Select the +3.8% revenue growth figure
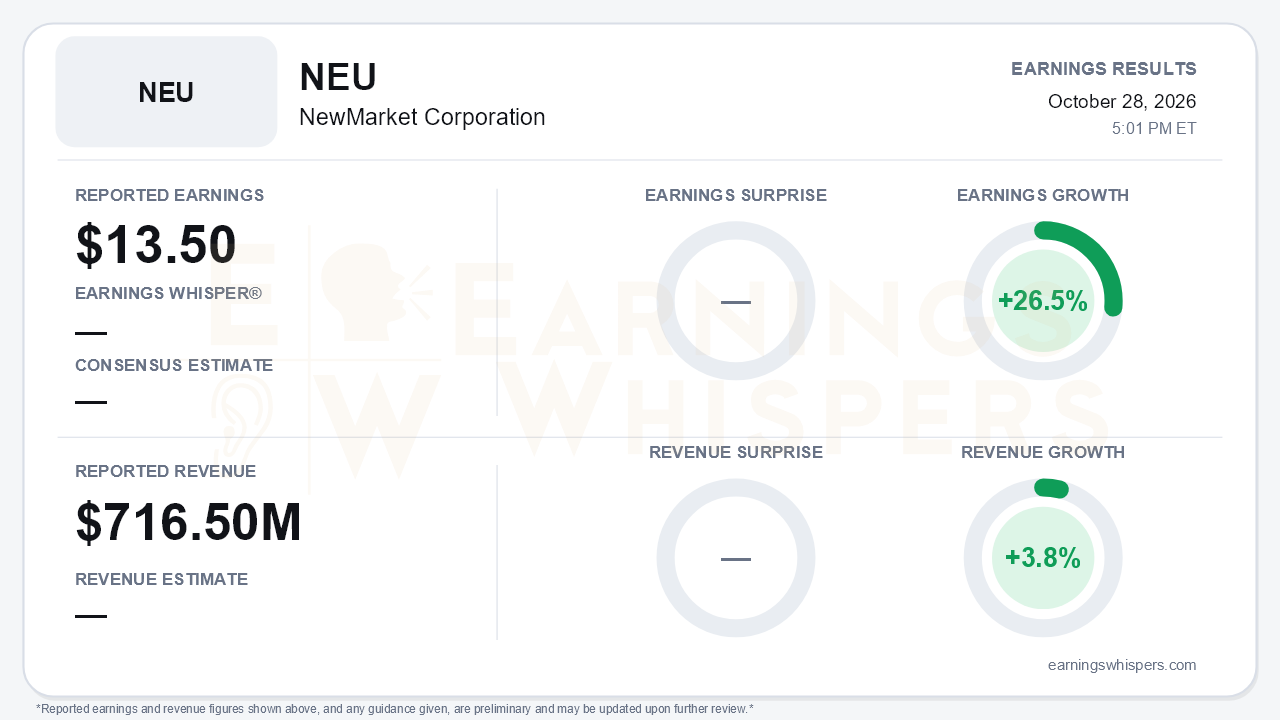 1043,558
